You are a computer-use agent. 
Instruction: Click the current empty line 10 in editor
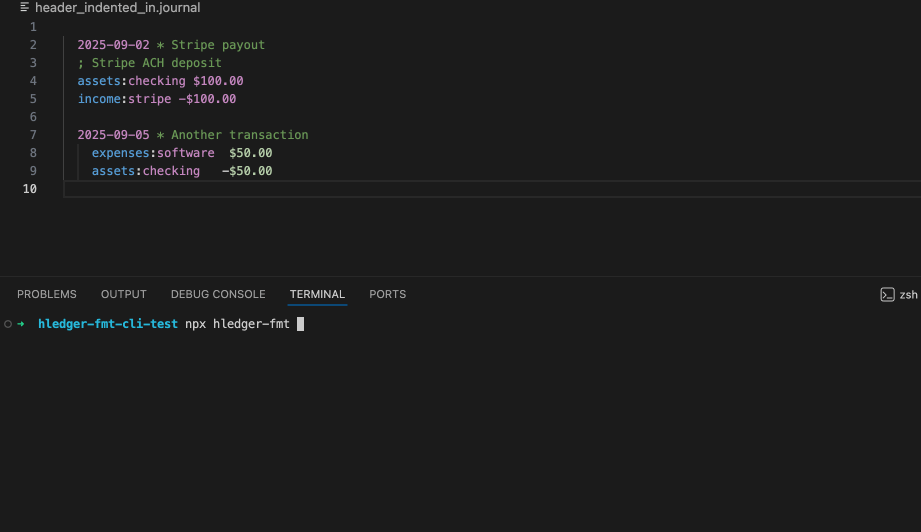(x=492, y=189)
